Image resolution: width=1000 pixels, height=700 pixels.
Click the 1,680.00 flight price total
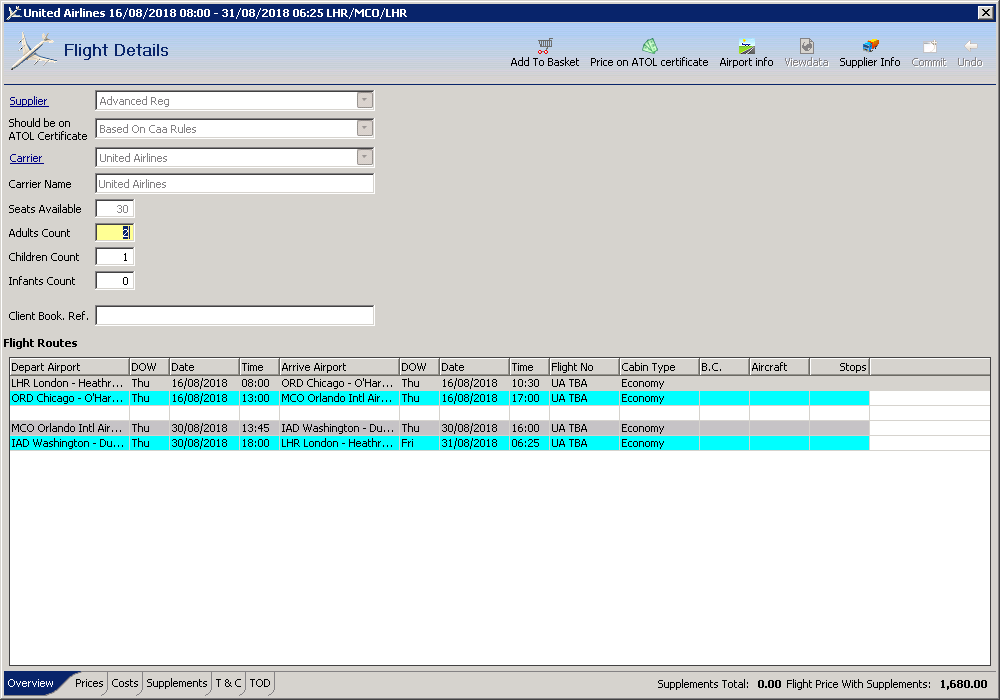point(963,684)
